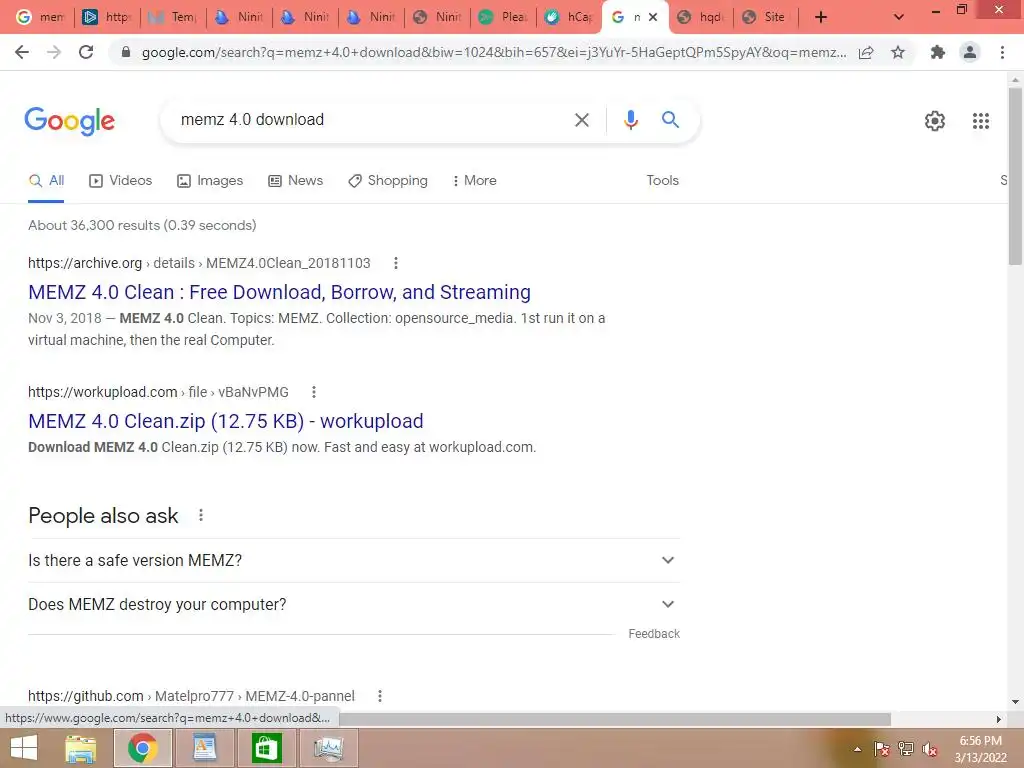The image size is (1024, 768).
Task: Open options beside People also ask
Action: (201, 515)
